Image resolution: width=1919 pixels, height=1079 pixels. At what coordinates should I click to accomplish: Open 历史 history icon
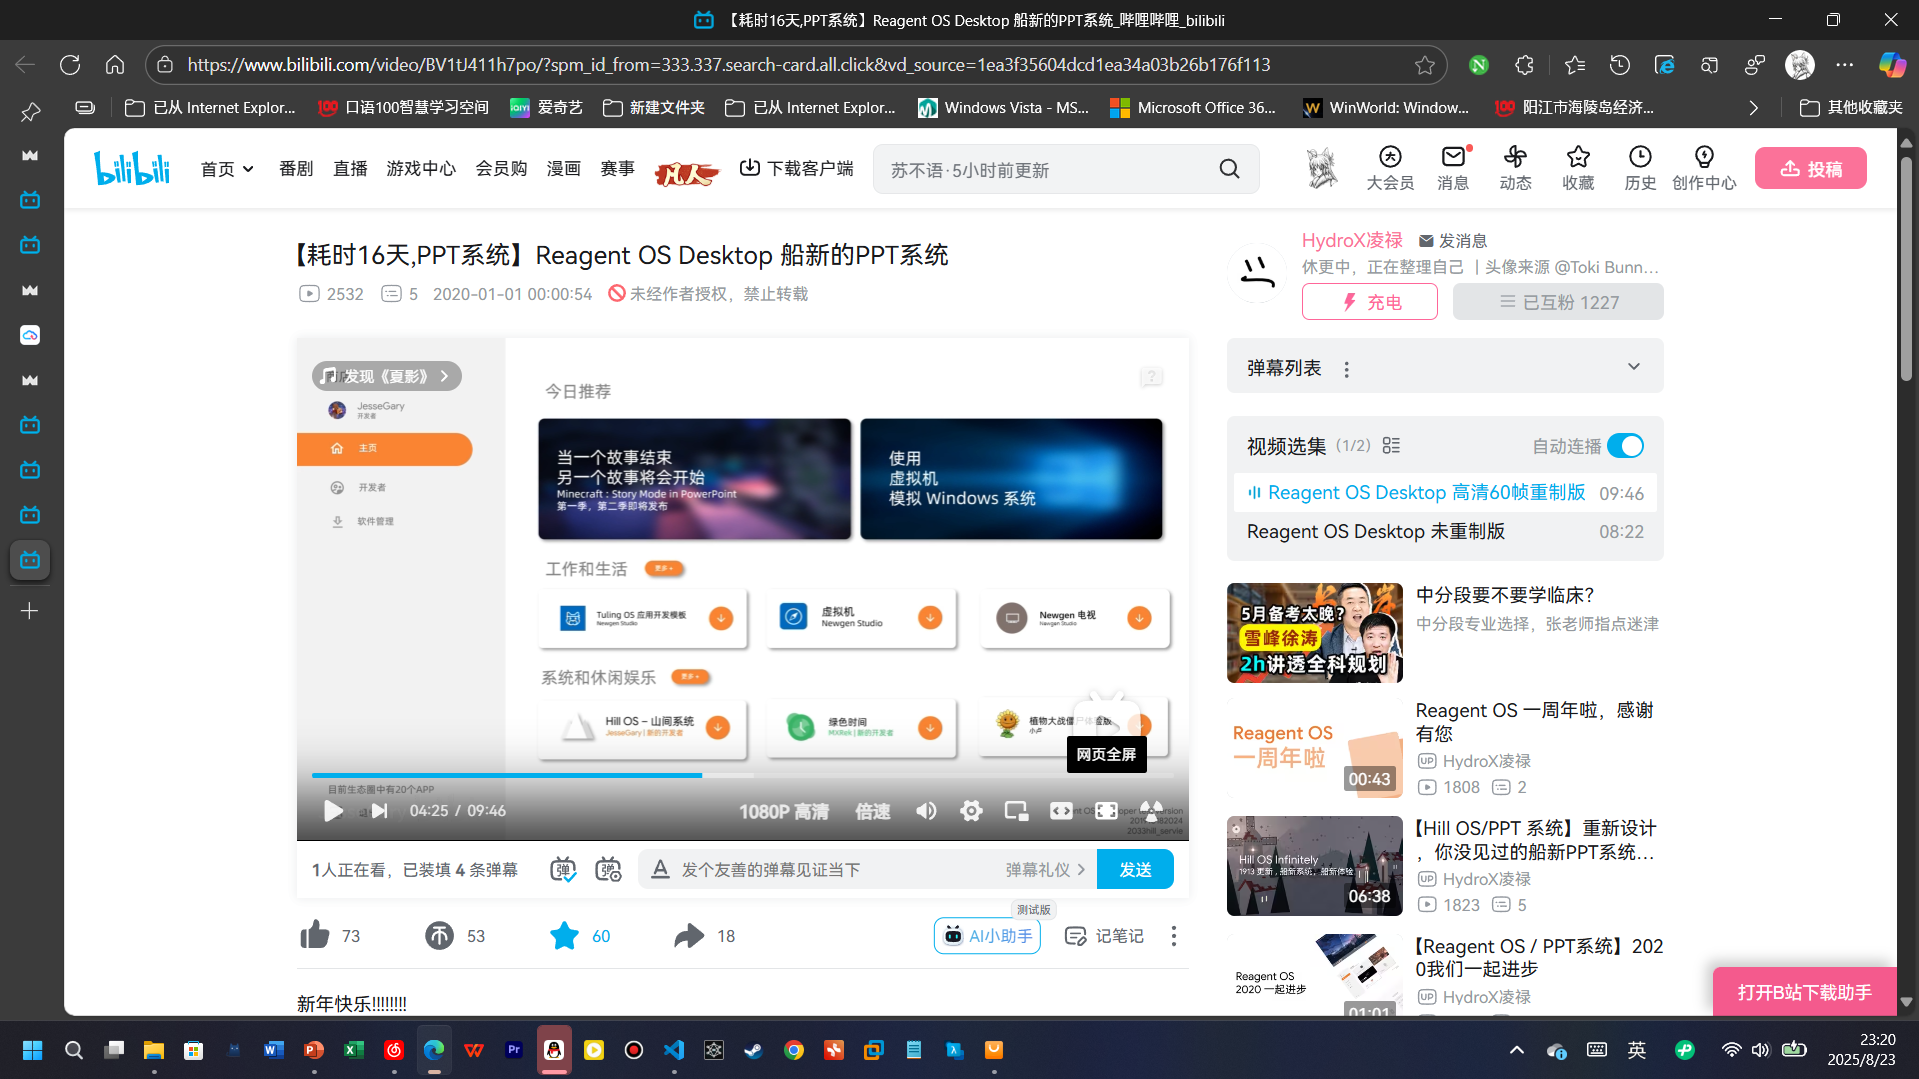click(1640, 168)
